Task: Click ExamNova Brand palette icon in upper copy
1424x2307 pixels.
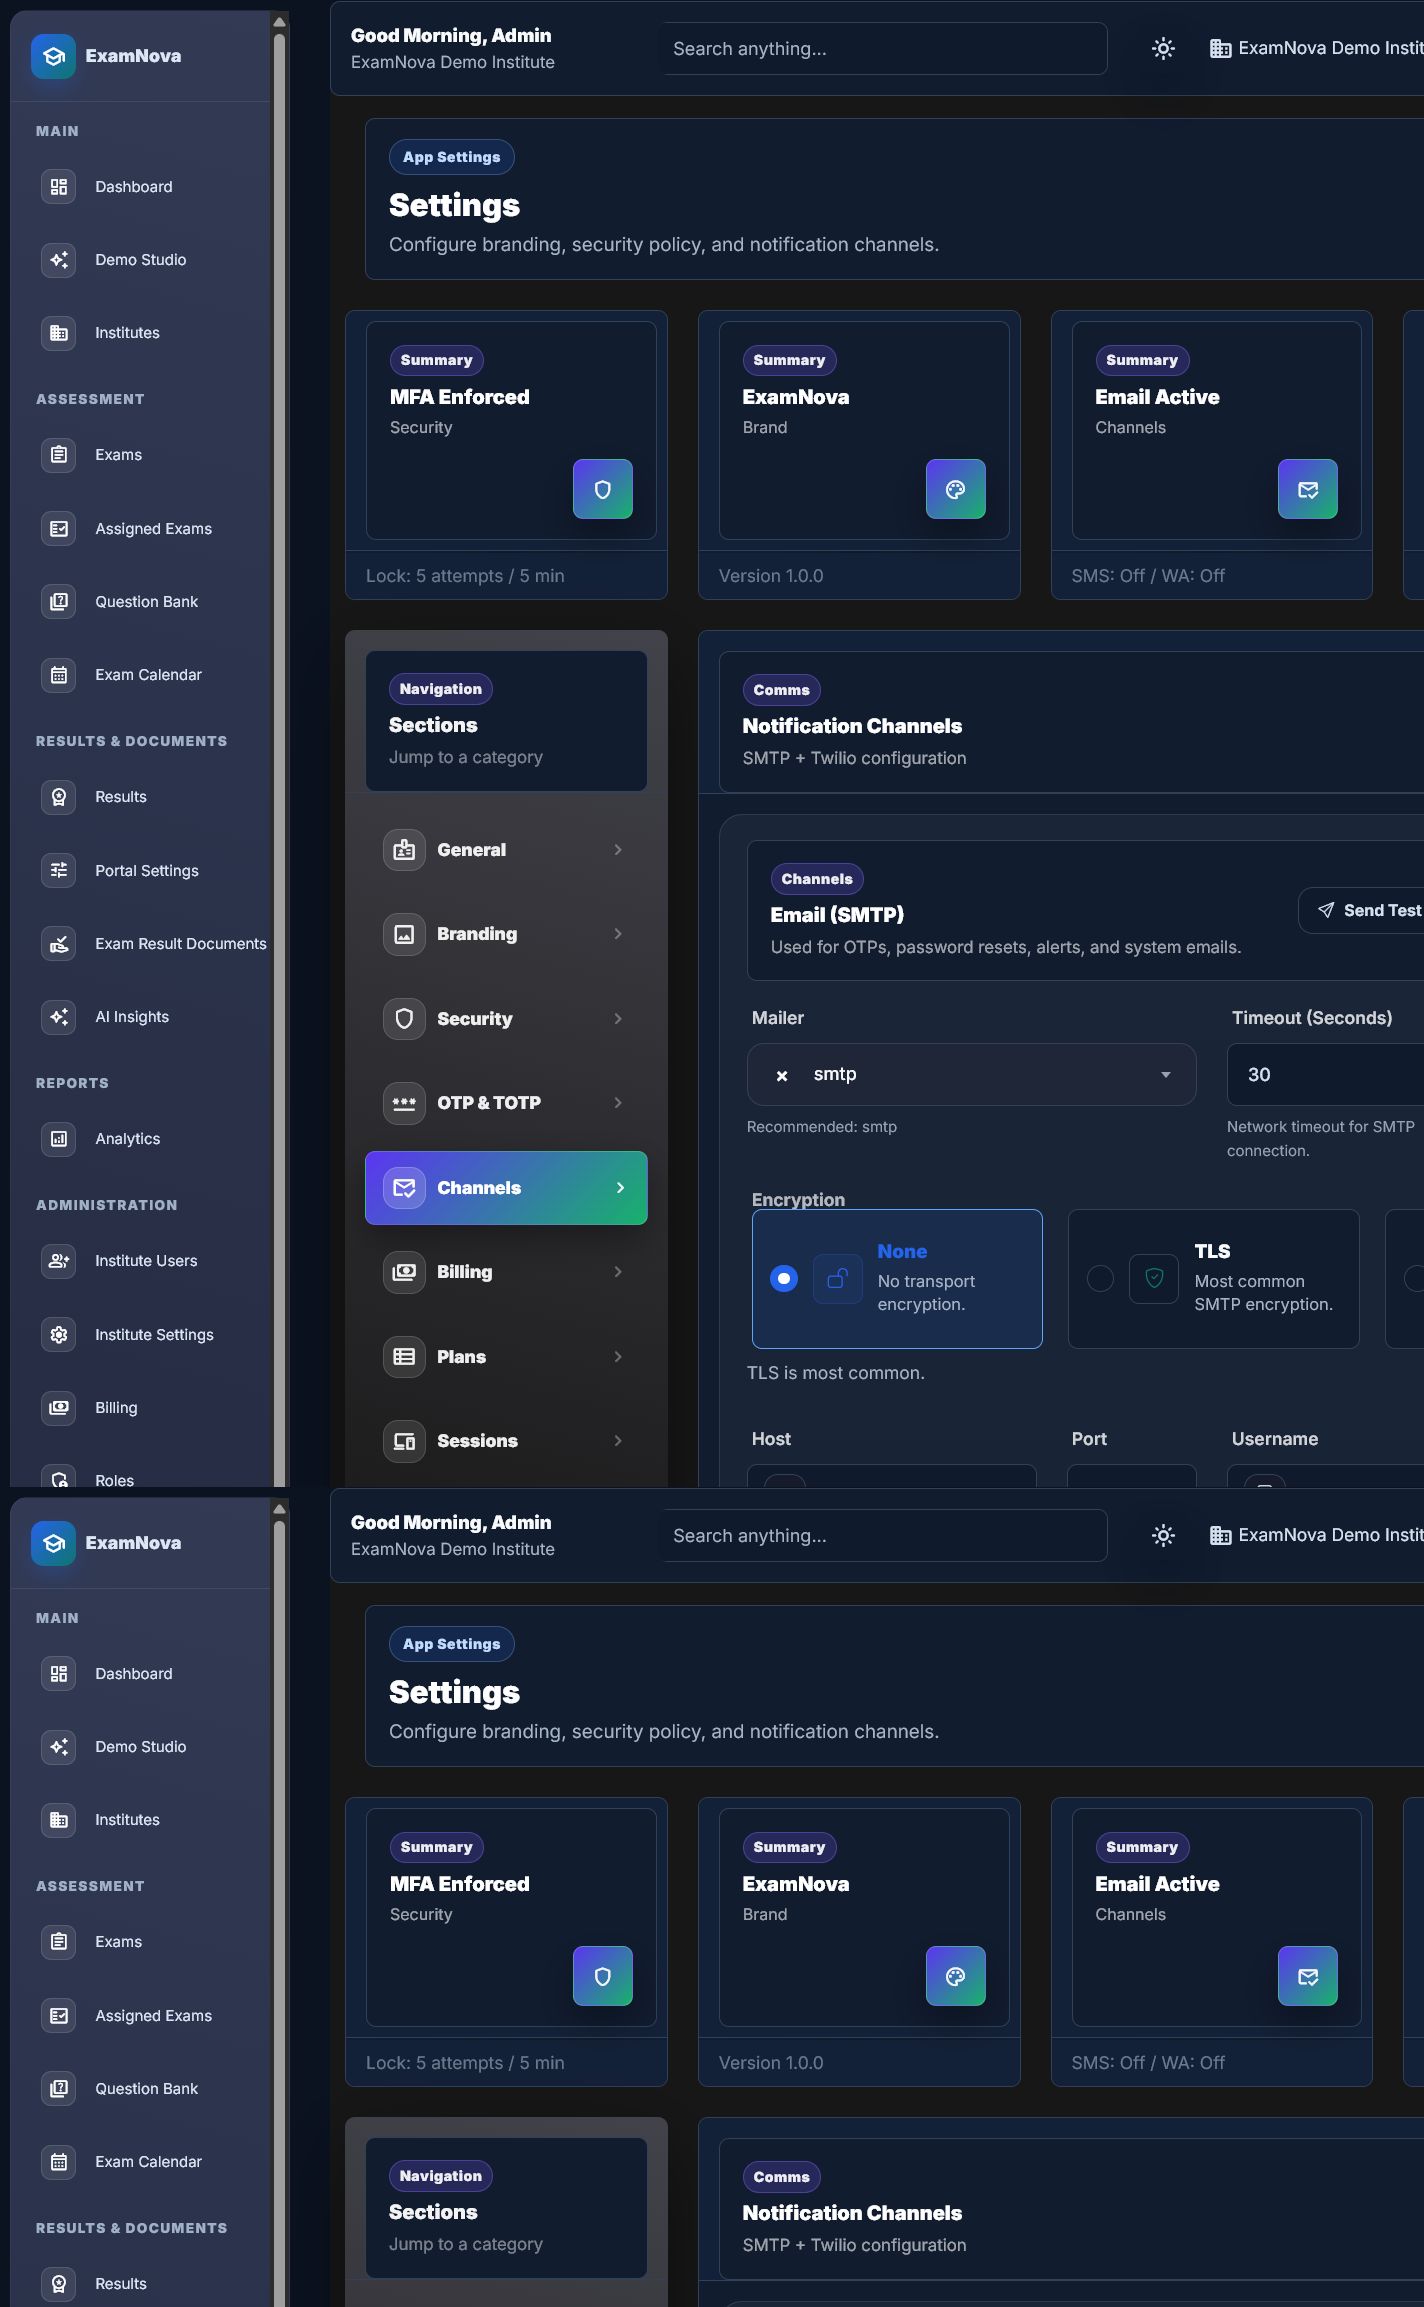Action: [x=956, y=489]
